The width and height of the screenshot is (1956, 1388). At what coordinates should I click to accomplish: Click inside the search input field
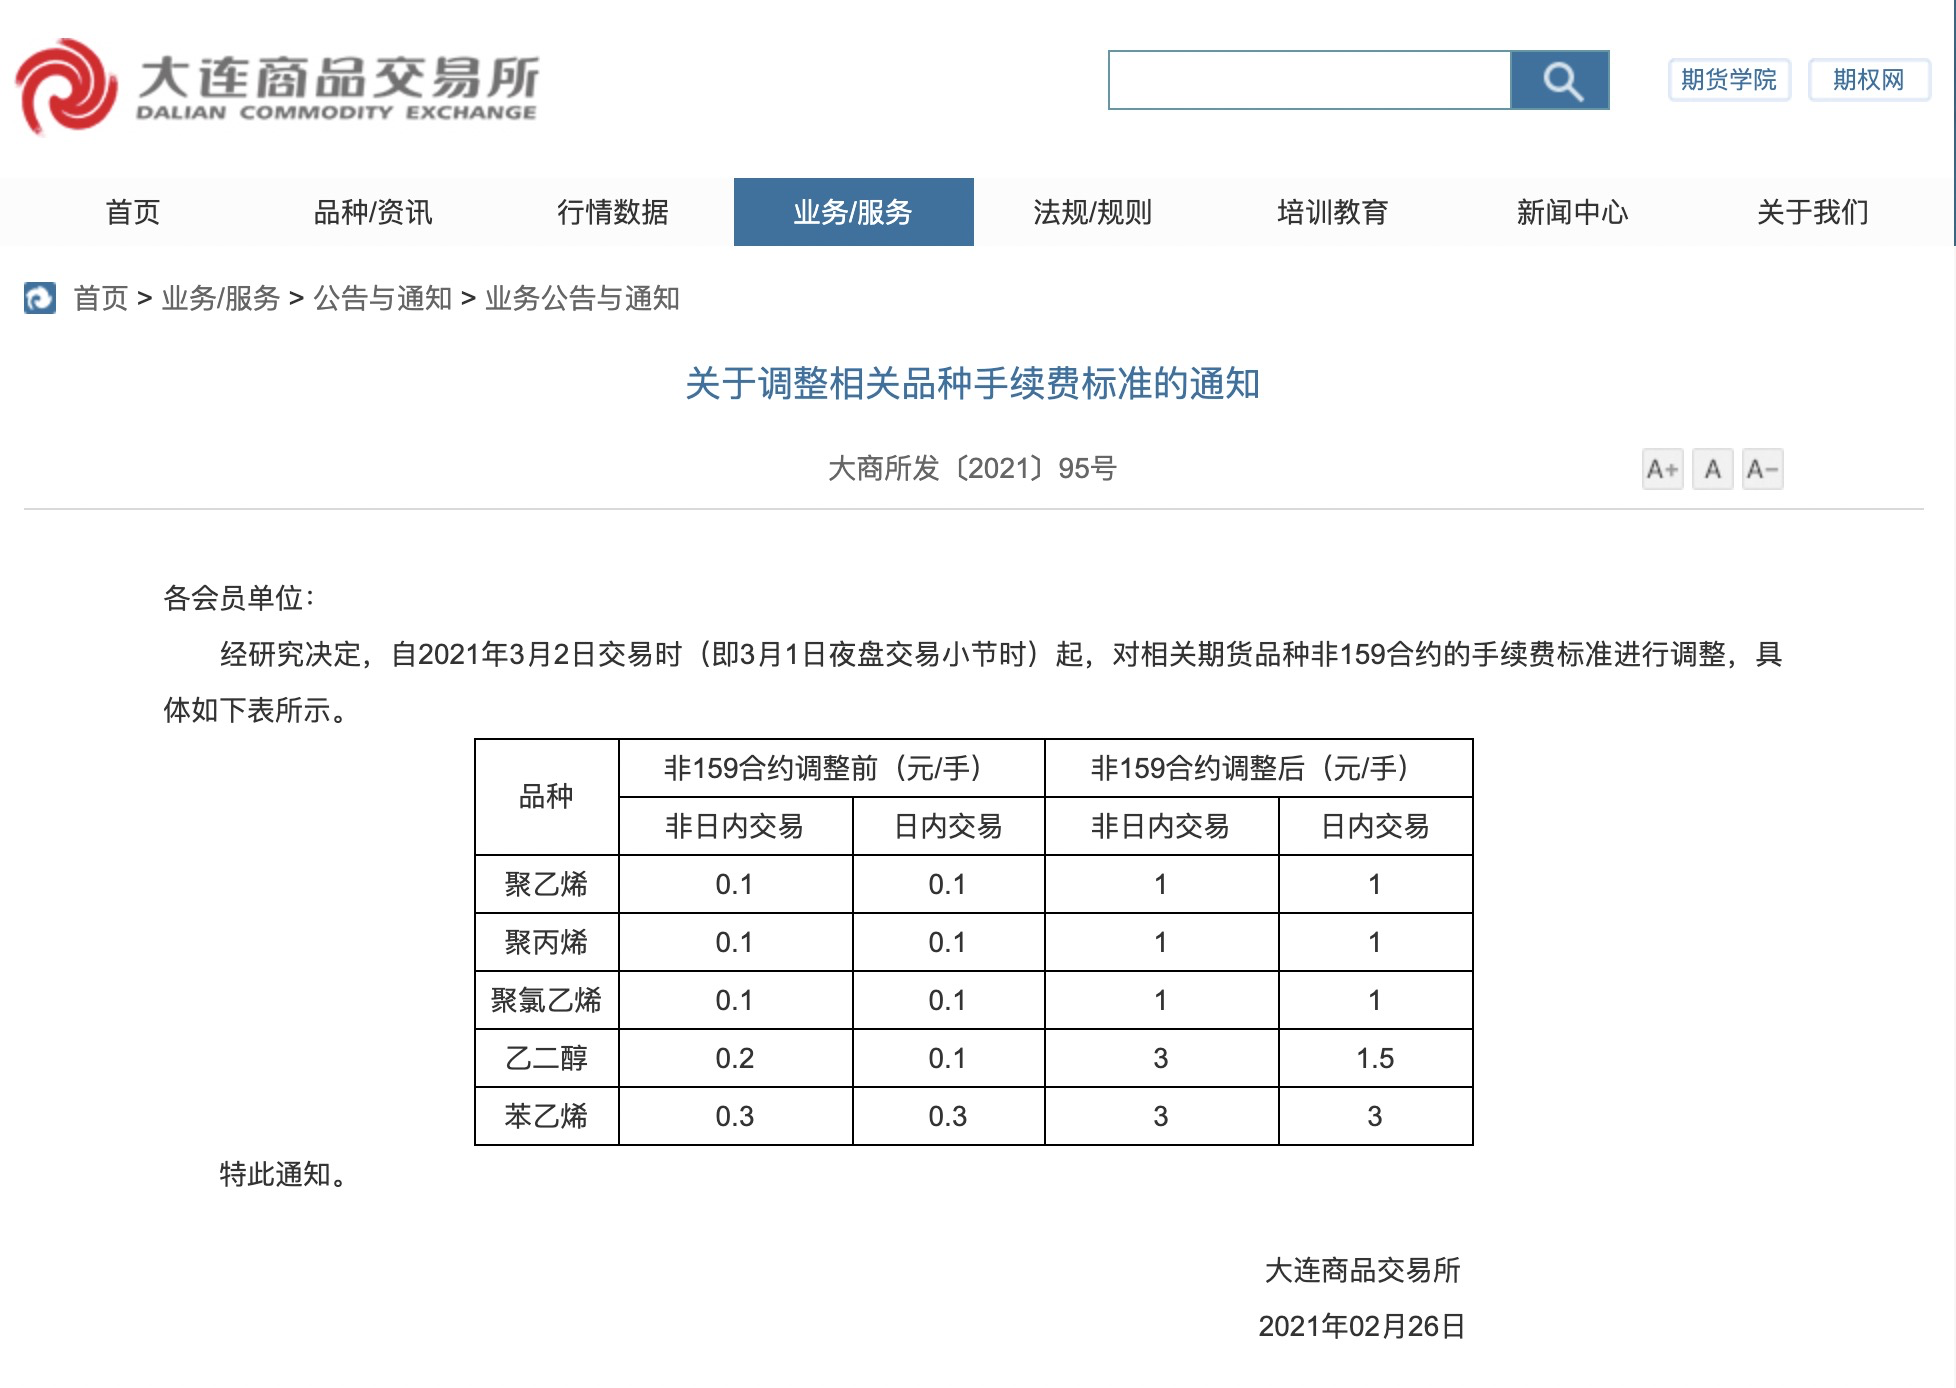click(1308, 80)
